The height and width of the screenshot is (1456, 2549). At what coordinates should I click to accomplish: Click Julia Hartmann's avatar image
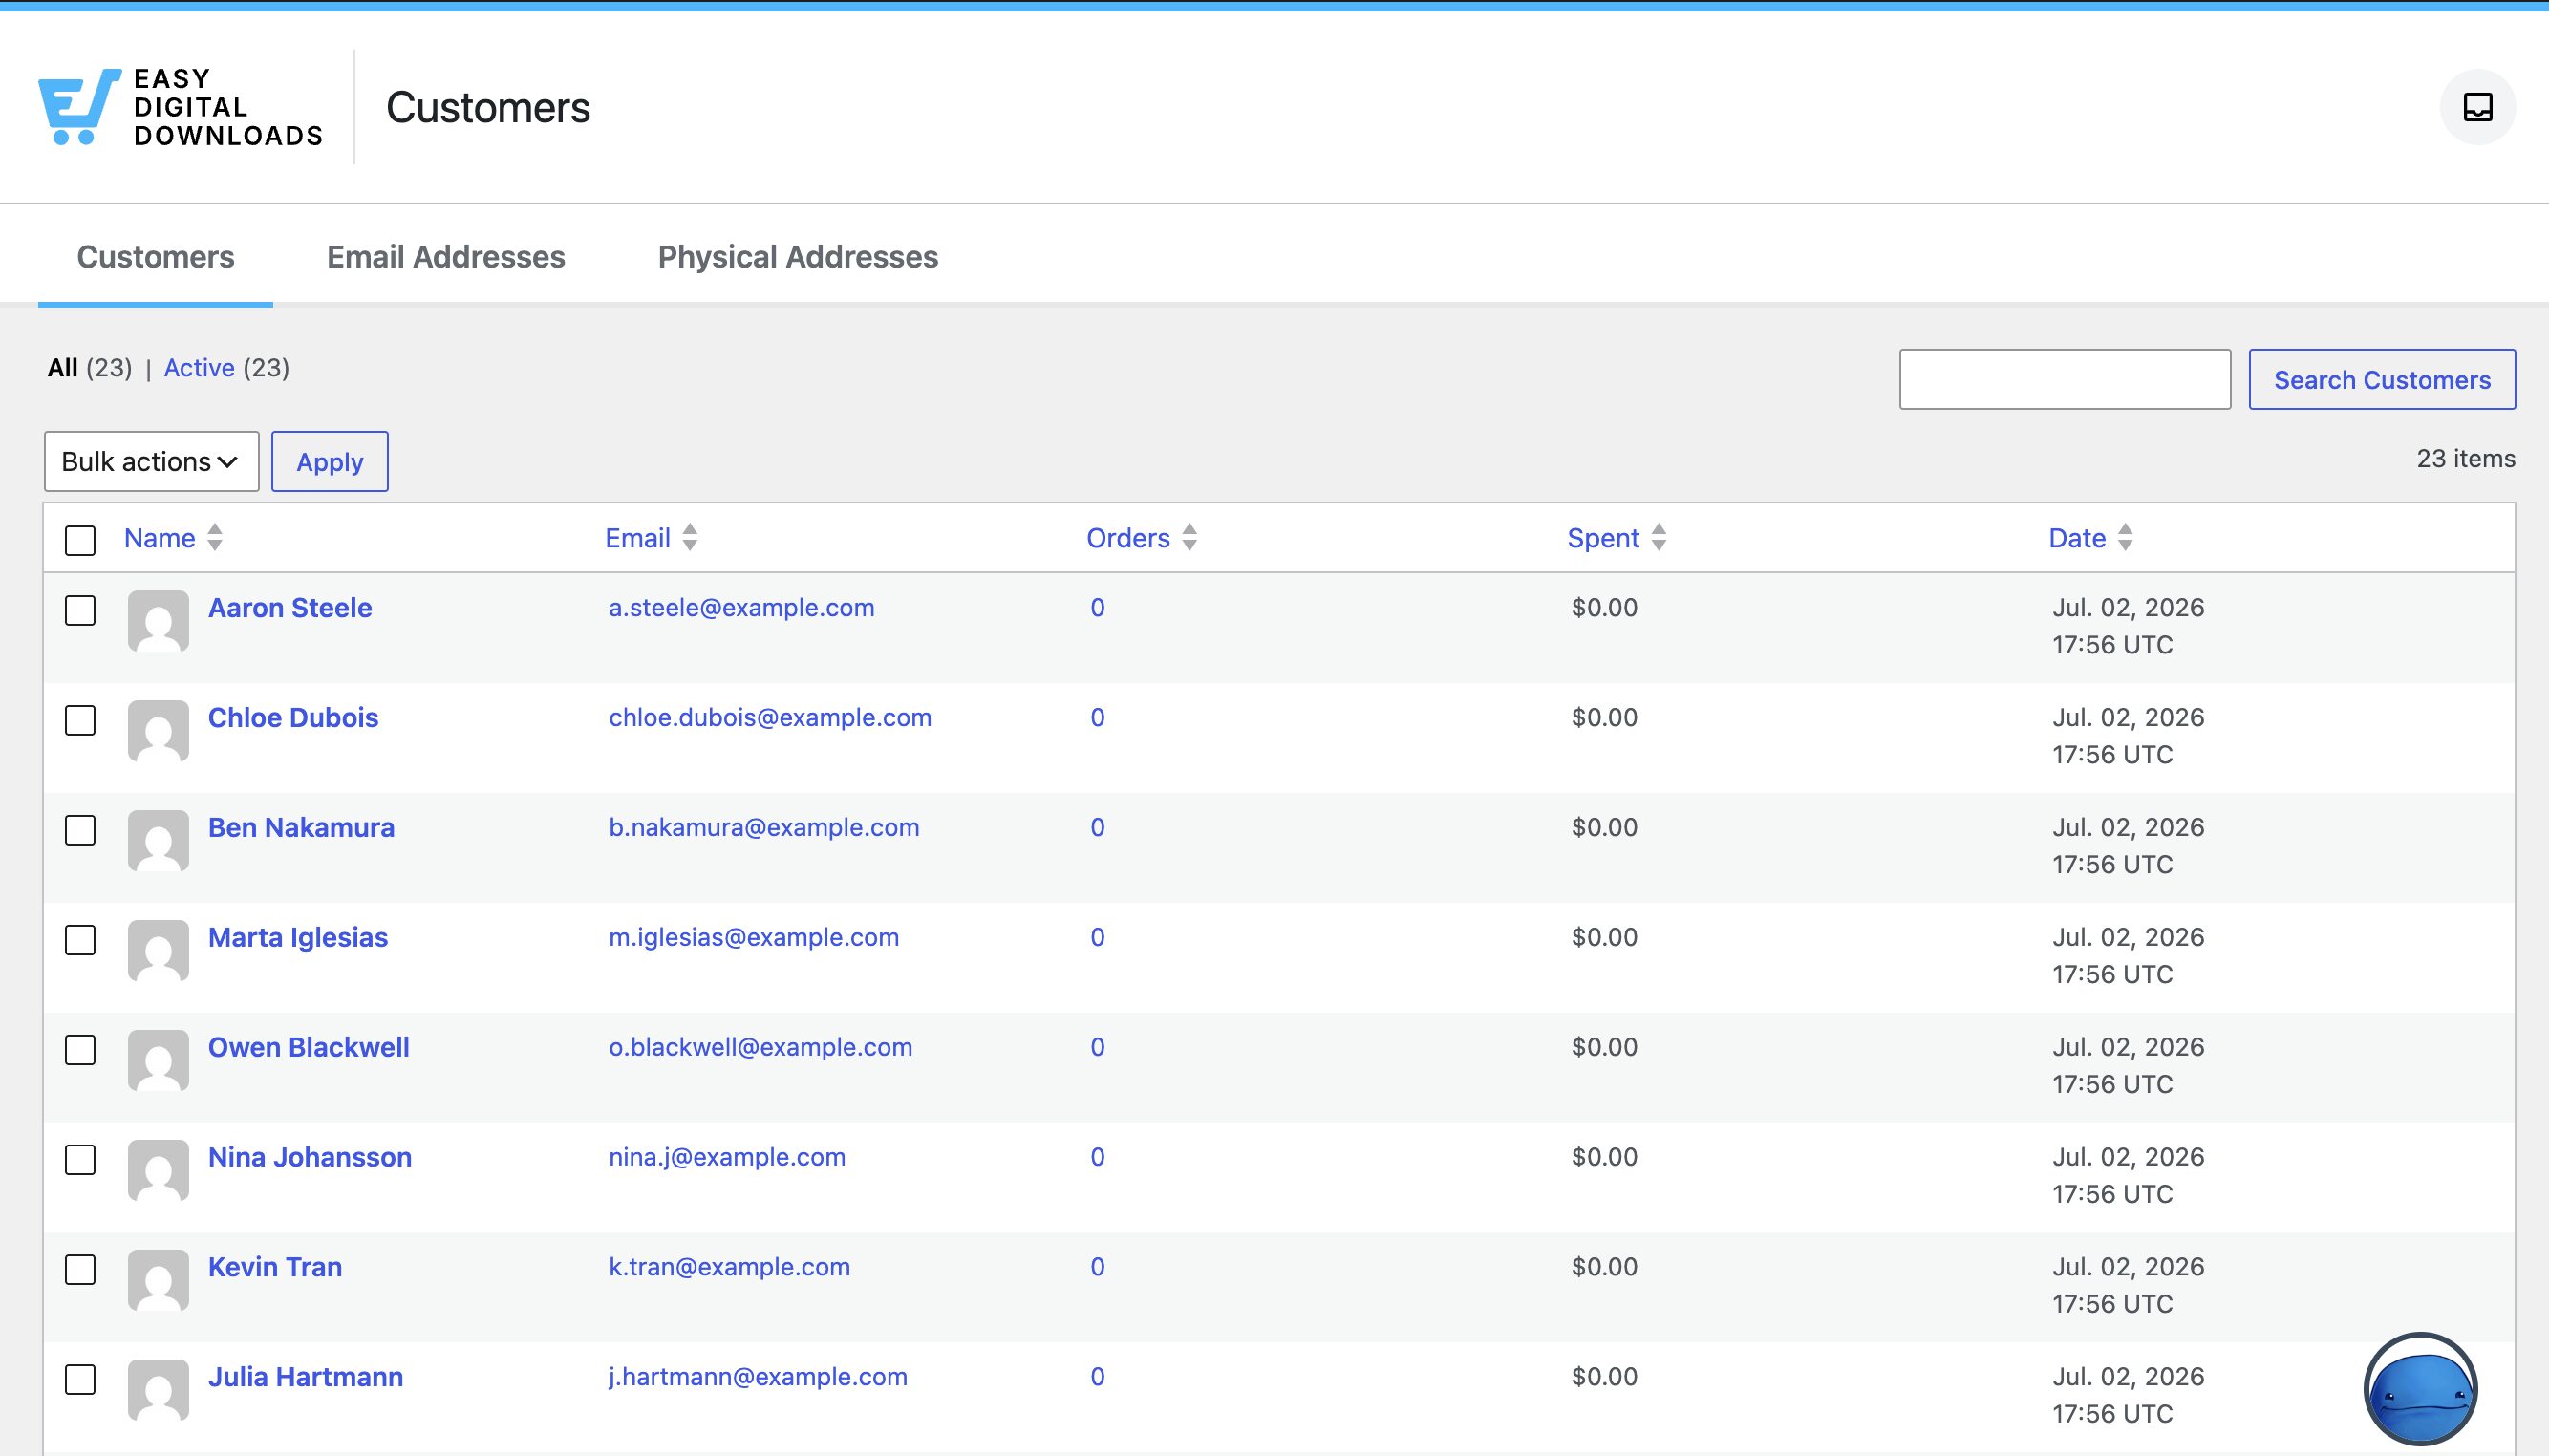[x=158, y=1391]
